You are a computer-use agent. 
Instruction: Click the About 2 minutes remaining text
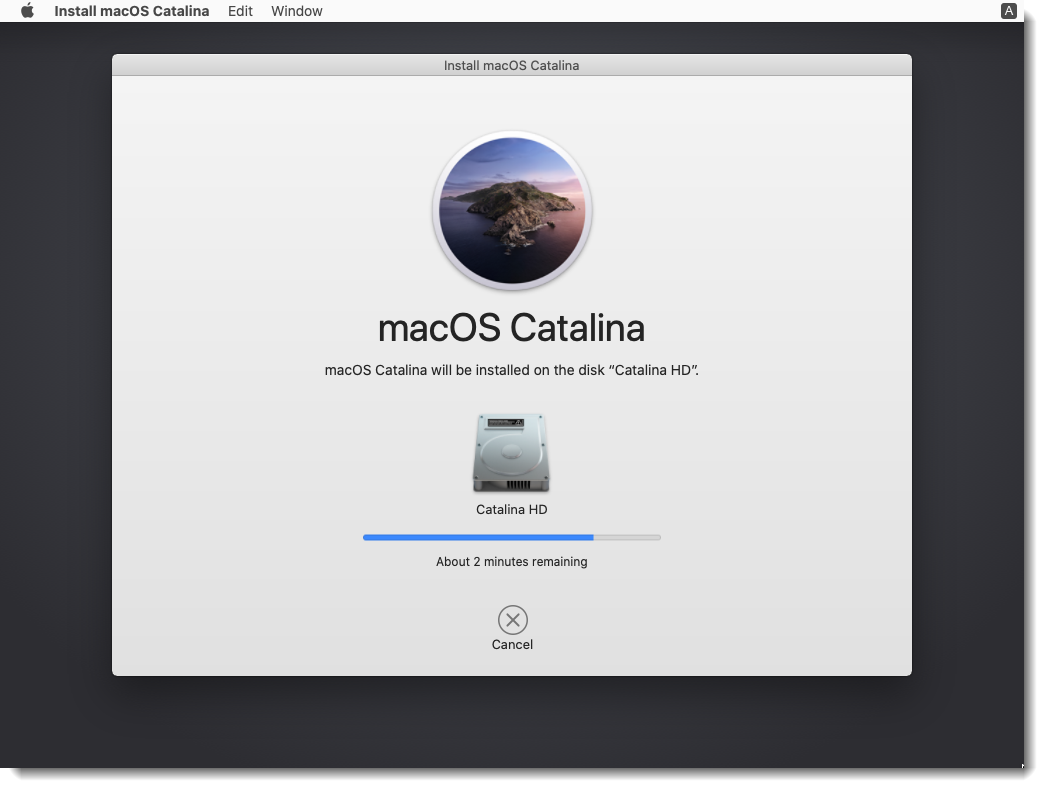[x=511, y=562]
